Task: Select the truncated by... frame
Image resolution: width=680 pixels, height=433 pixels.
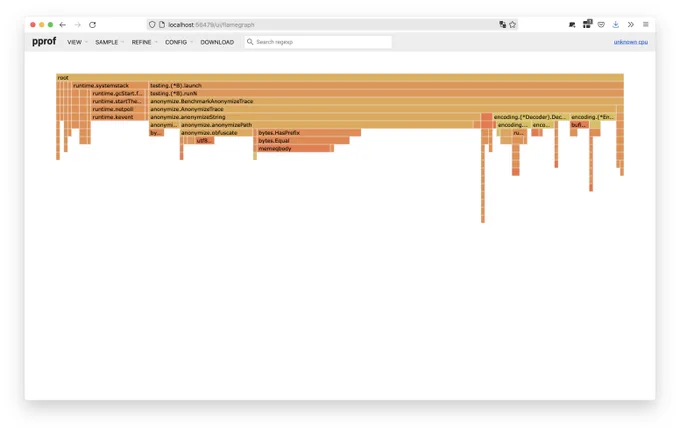Action: pyautogui.click(x=156, y=133)
